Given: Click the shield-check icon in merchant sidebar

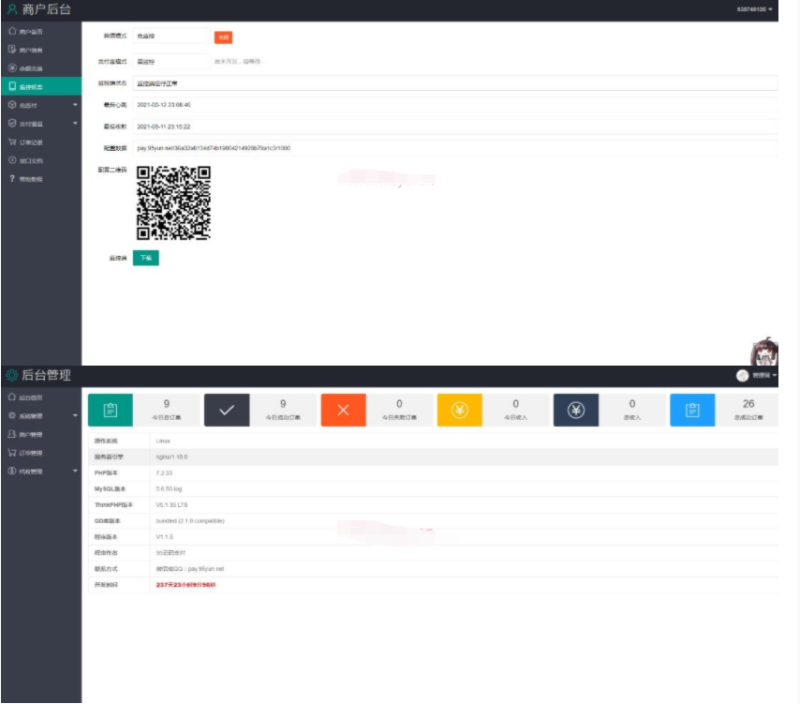Looking at the screenshot, I should (12, 123).
